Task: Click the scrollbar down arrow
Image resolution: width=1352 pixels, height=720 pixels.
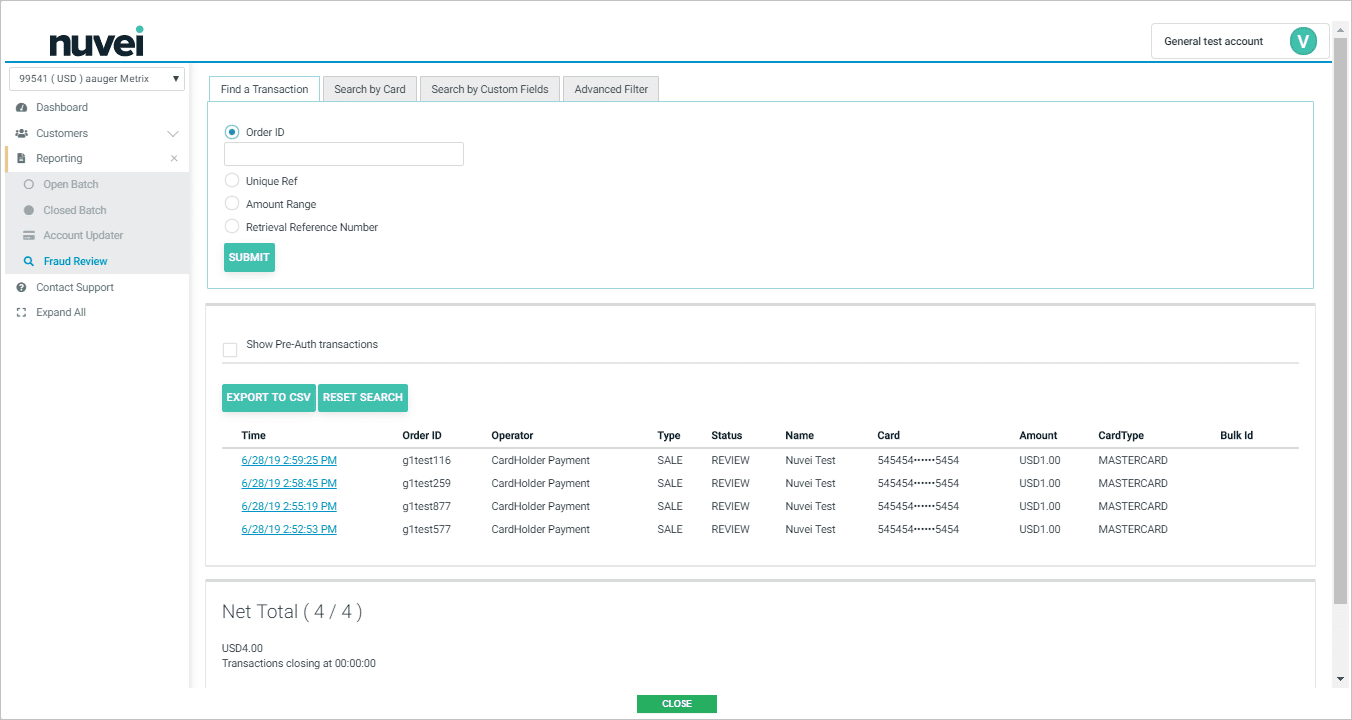Action: point(1341,679)
